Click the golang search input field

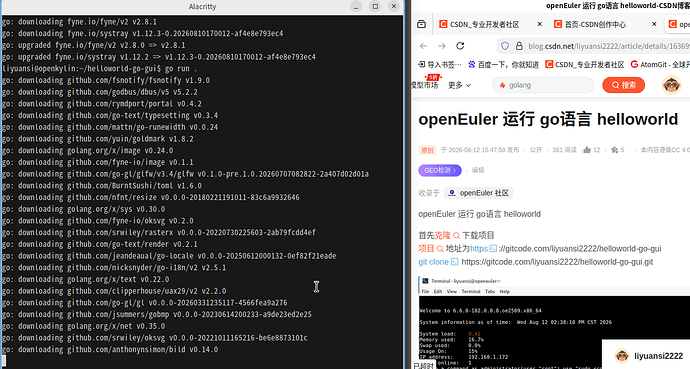543,85
